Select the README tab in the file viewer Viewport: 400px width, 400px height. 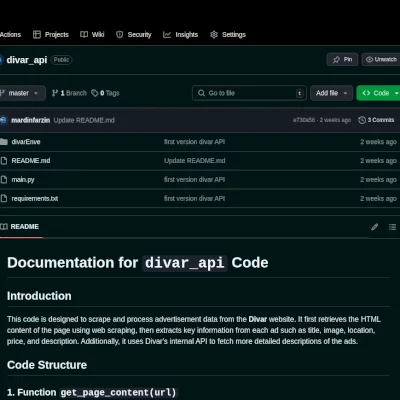click(x=20, y=227)
